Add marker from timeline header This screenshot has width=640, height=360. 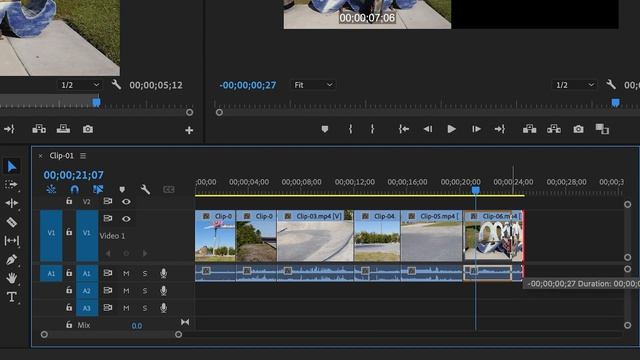coord(122,189)
